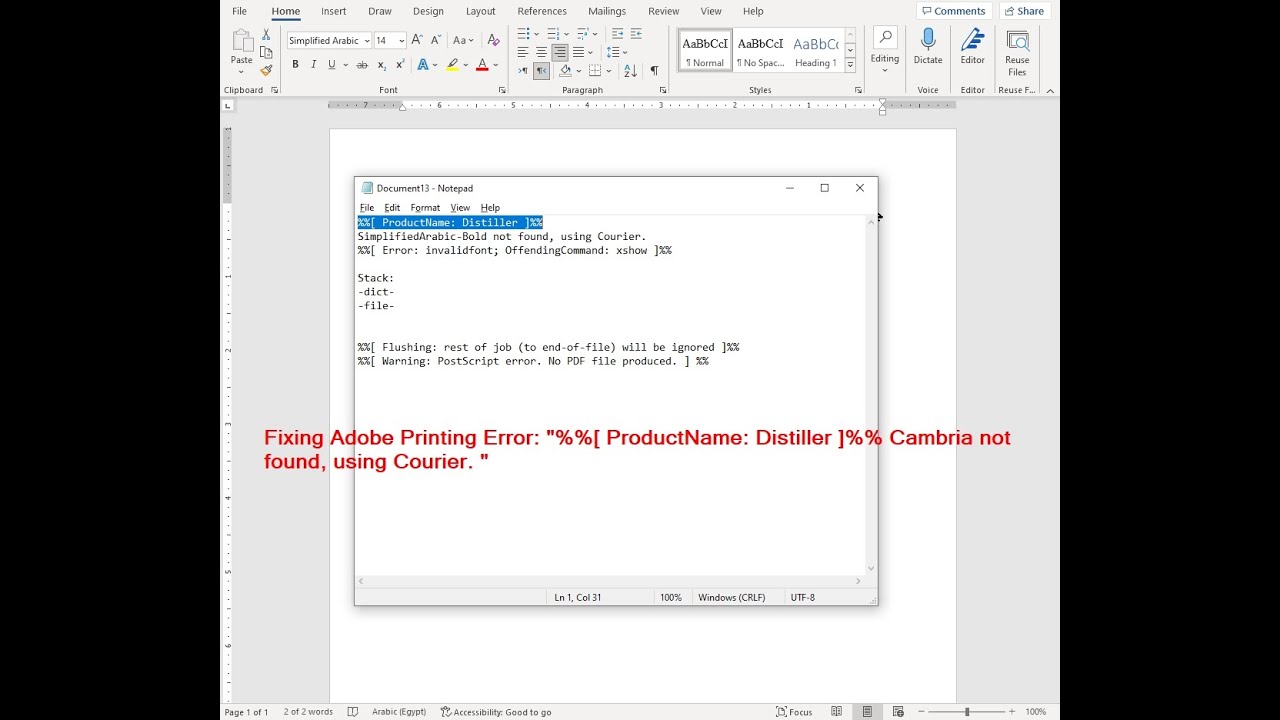Click the Shading paint bucket icon
This screenshot has height=720, width=1280.
(565, 71)
